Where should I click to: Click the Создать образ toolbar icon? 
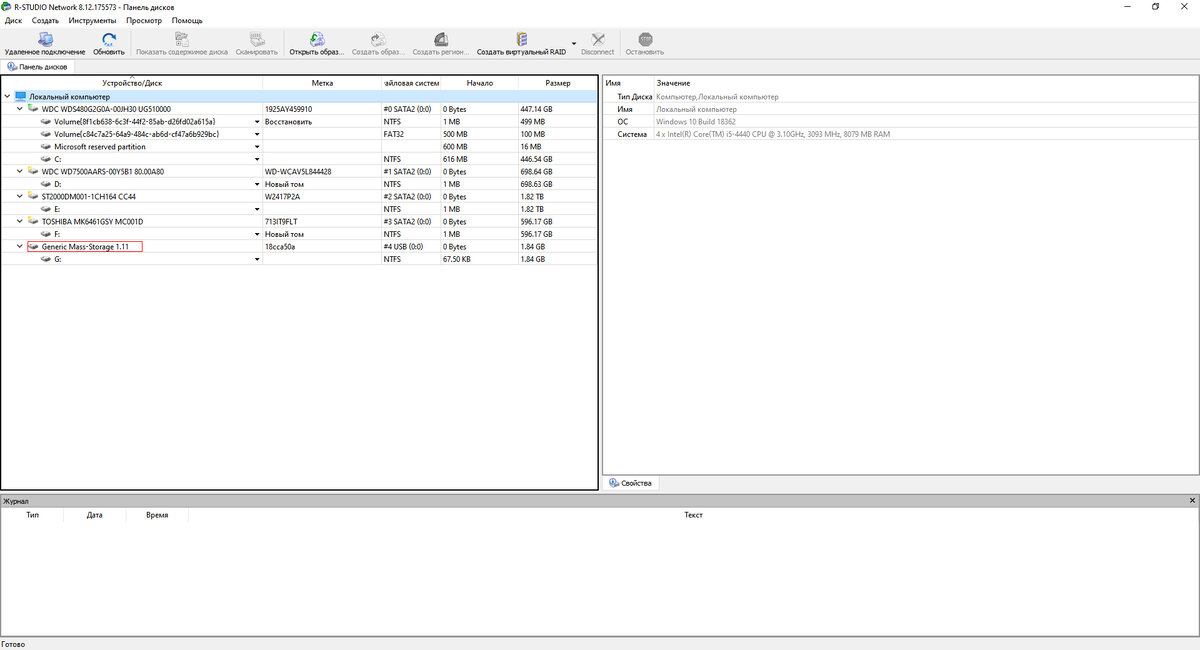click(x=377, y=39)
